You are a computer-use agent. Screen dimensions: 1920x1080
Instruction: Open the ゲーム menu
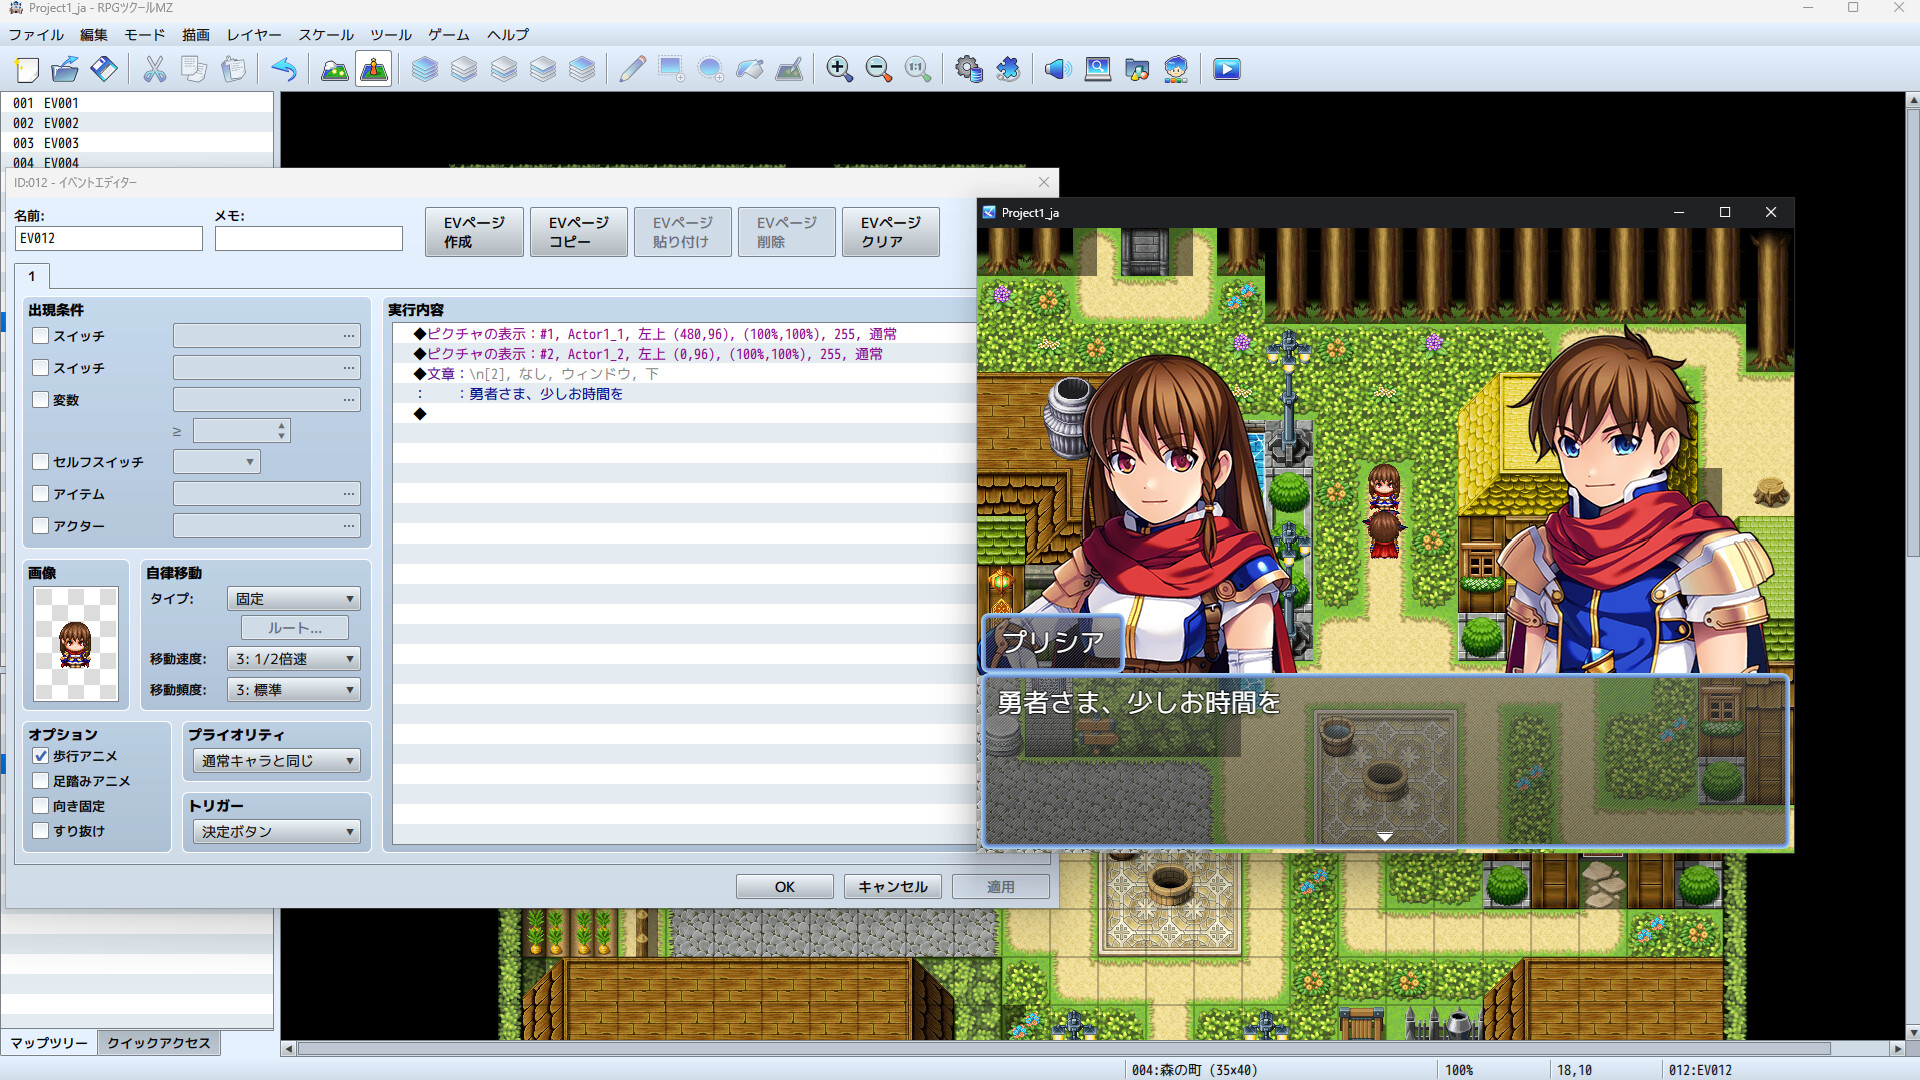[447, 34]
